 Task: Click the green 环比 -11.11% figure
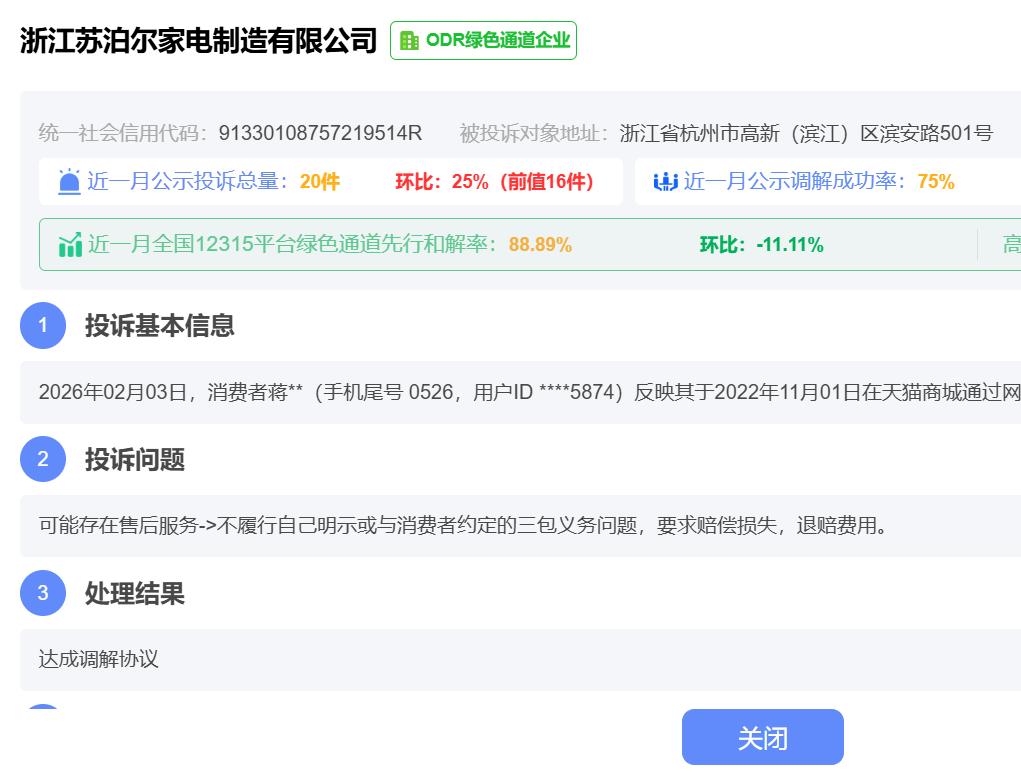coord(761,245)
